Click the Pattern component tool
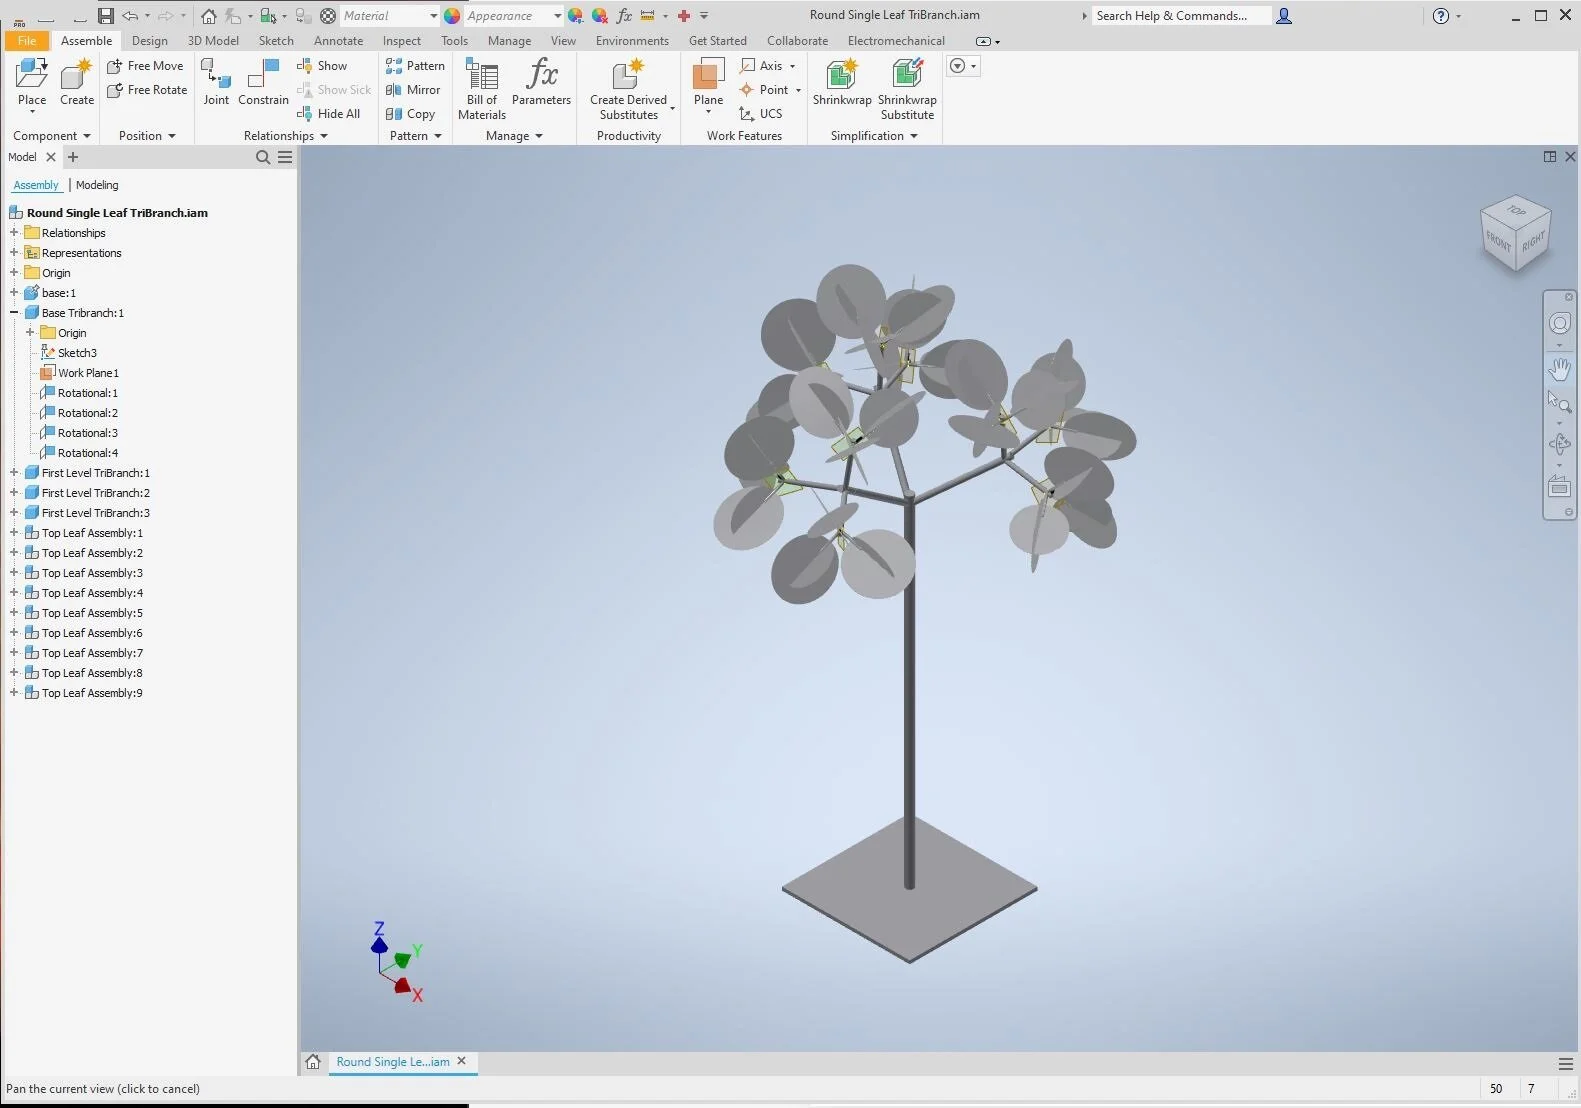 coord(415,66)
